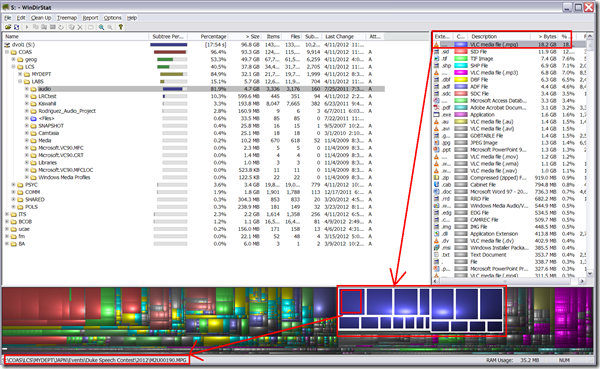Expand the ITS folder node
This screenshot has height=369, width=600.
[7, 214]
